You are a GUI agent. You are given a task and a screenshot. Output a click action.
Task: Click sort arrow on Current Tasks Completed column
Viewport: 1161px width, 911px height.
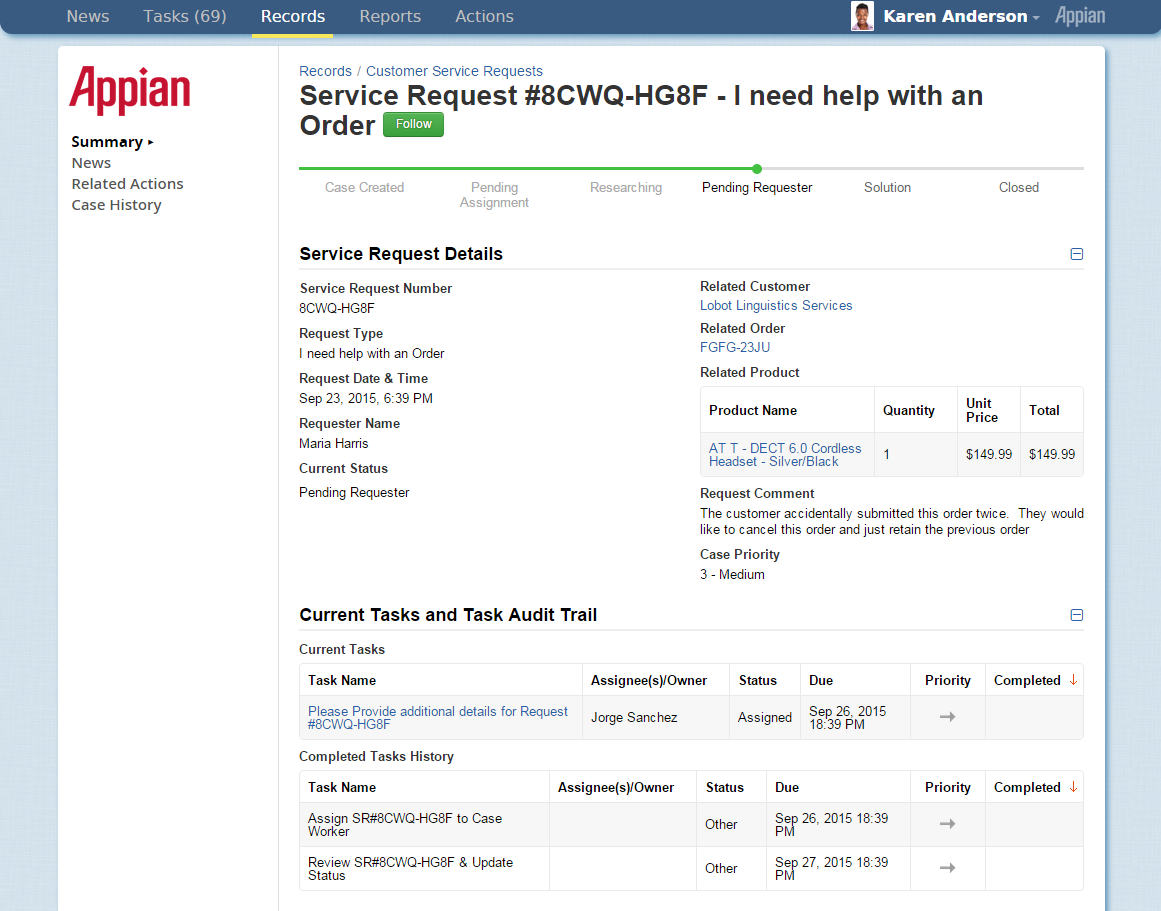[1073, 680]
